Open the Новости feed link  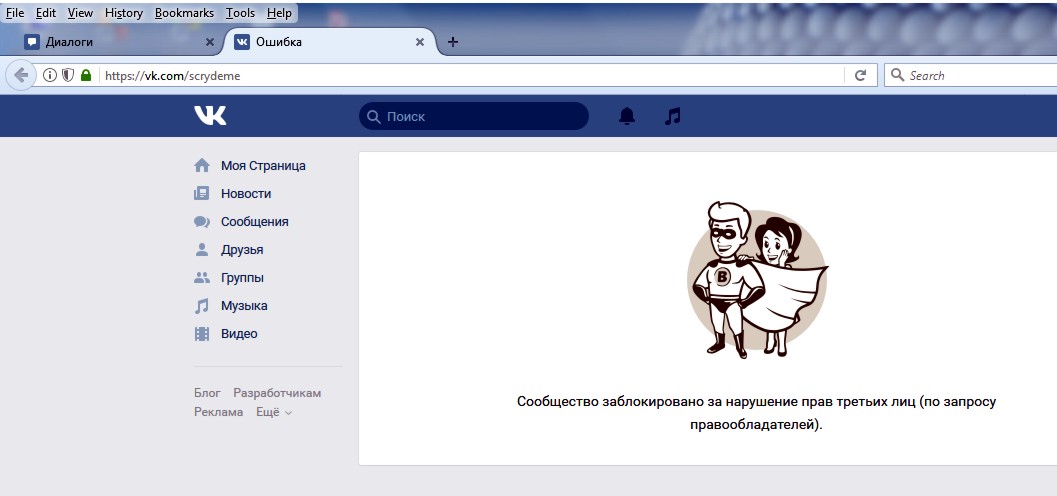coord(245,194)
